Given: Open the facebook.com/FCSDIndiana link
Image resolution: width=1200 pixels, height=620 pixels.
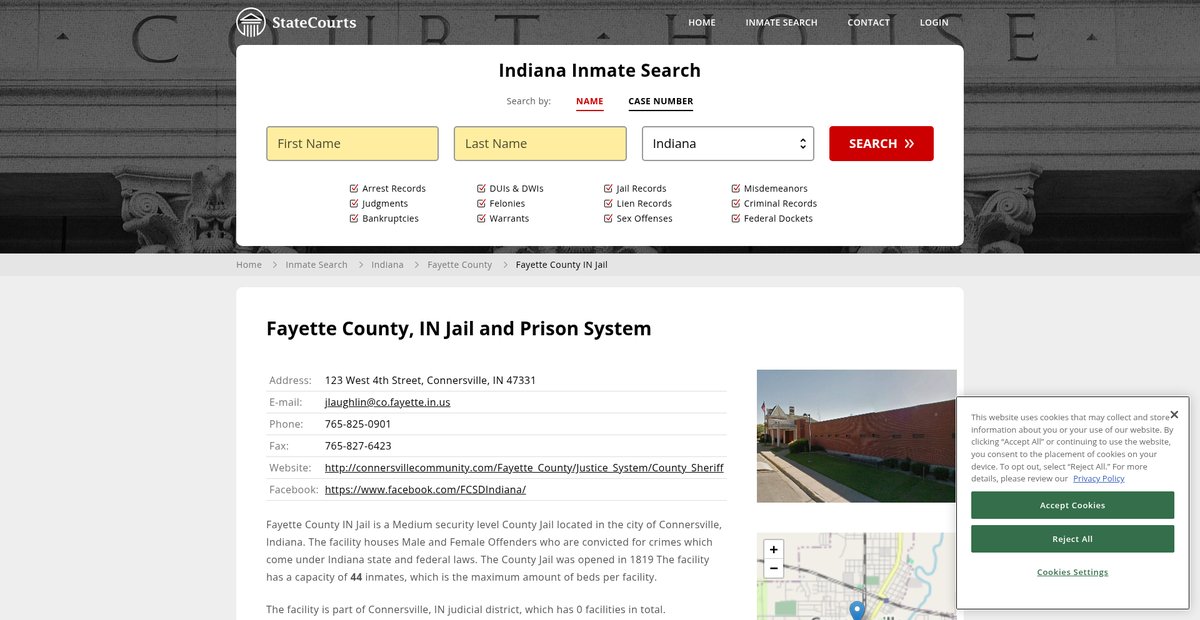Looking at the screenshot, I should coord(425,490).
